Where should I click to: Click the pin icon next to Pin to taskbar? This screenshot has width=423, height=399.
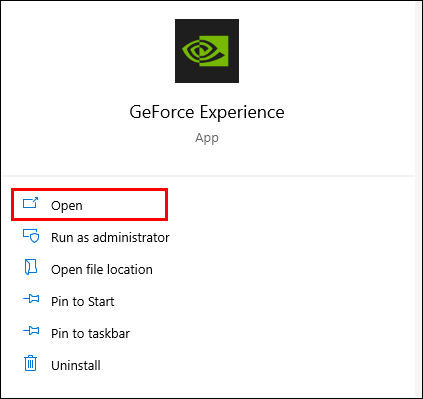[31, 330]
